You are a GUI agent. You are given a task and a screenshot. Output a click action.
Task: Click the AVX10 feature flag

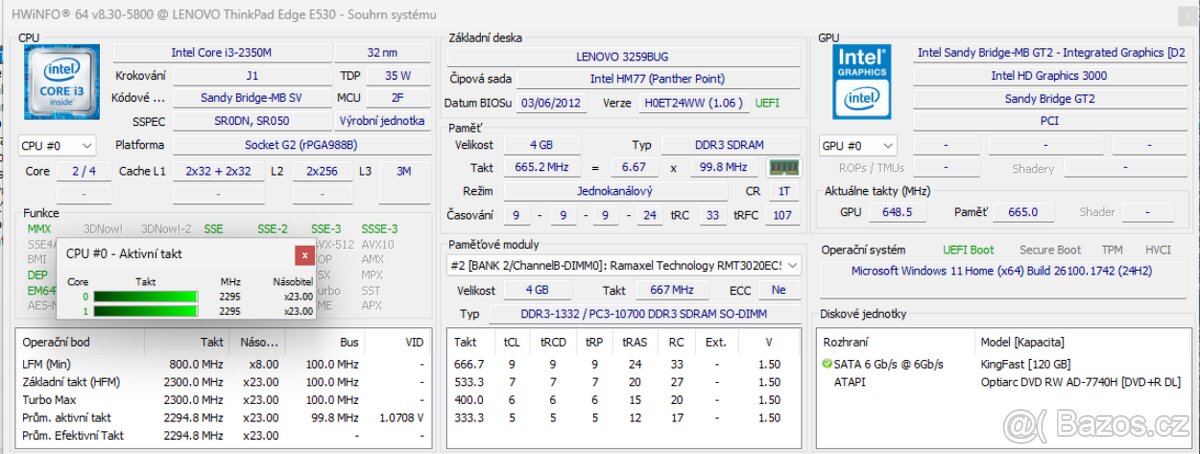click(x=377, y=244)
